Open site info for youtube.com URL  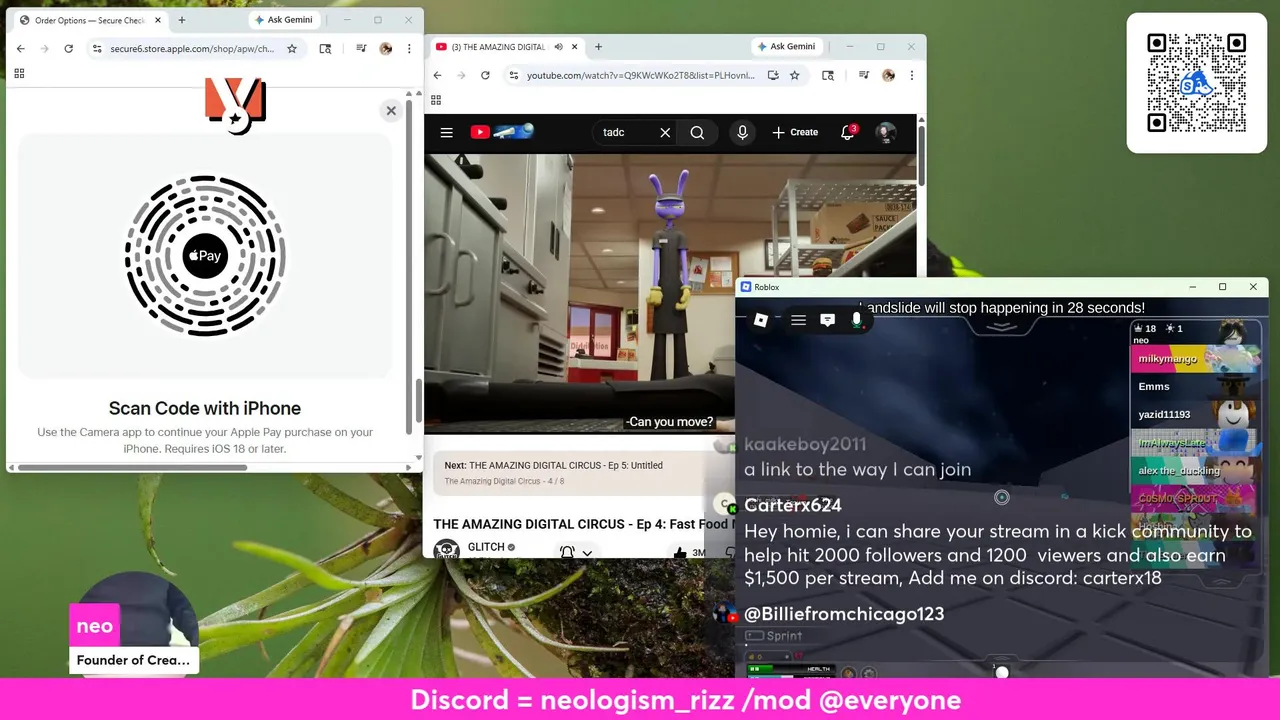pyautogui.click(x=513, y=75)
